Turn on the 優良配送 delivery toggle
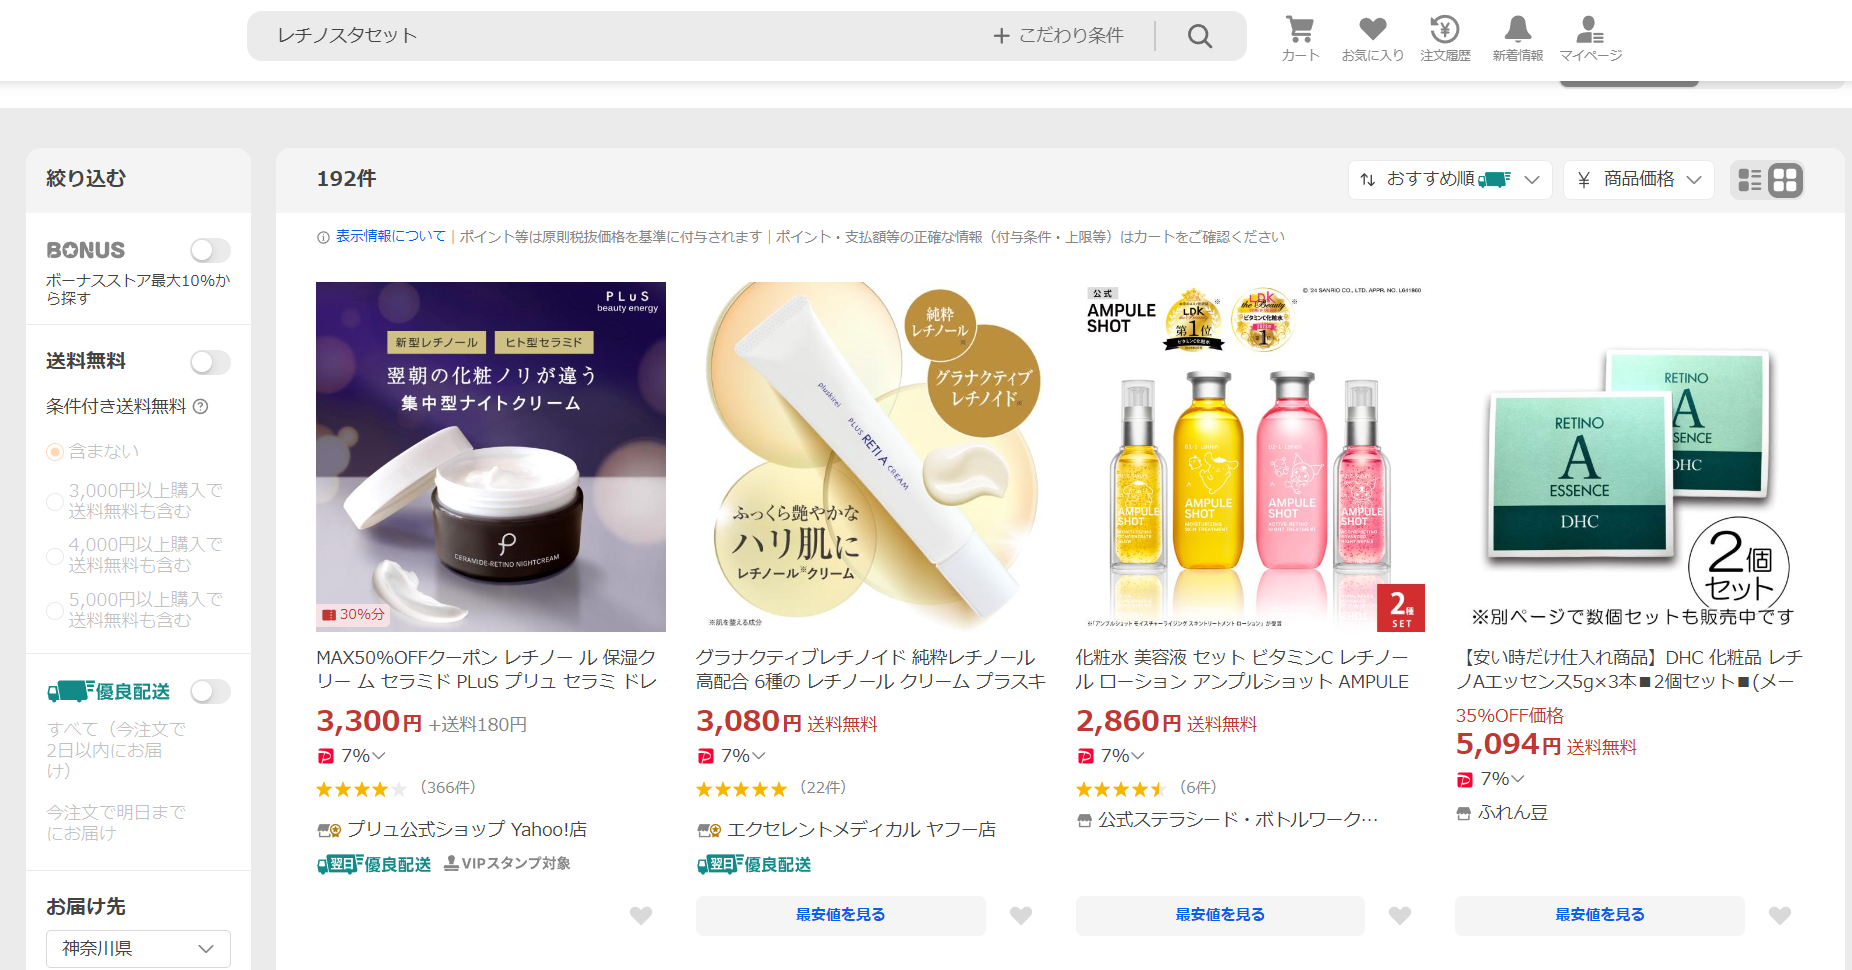 click(x=210, y=691)
